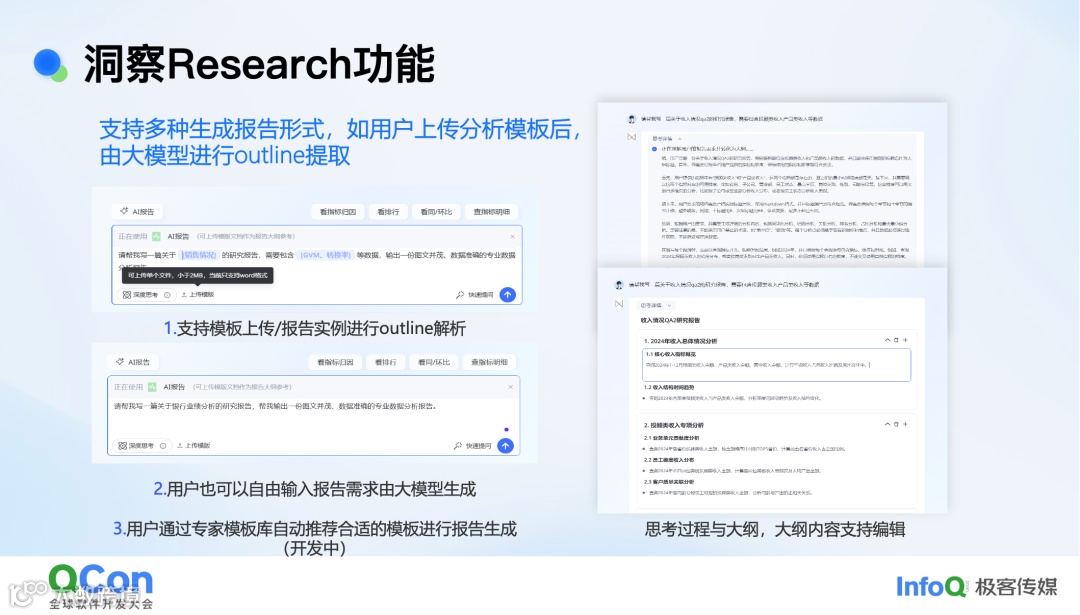Click the 2.3 客户质量关联分析 heading
The width and height of the screenshot is (1080, 615).
[669, 482]
